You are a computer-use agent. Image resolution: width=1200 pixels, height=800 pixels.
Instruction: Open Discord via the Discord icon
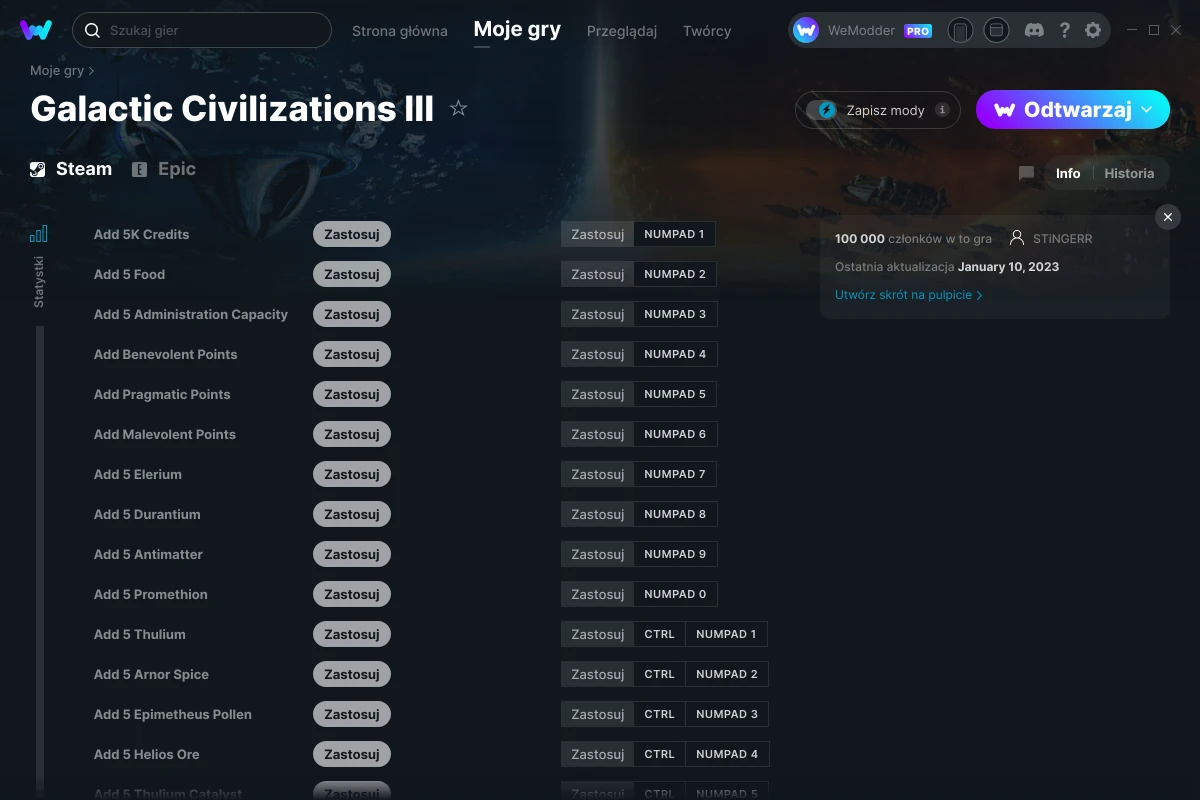pos(1035,30)
